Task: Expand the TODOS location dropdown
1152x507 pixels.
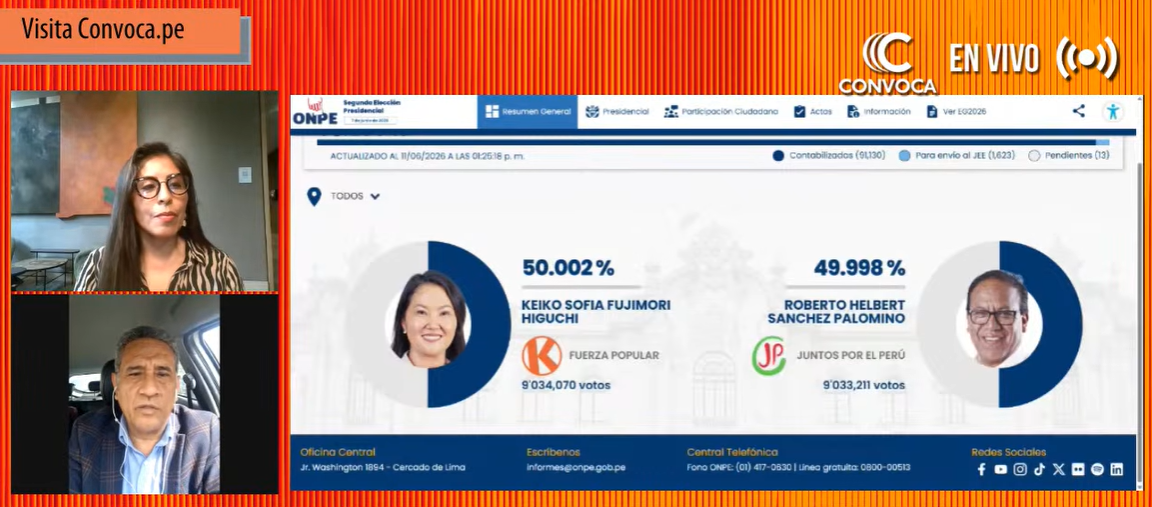Action: 355,196
